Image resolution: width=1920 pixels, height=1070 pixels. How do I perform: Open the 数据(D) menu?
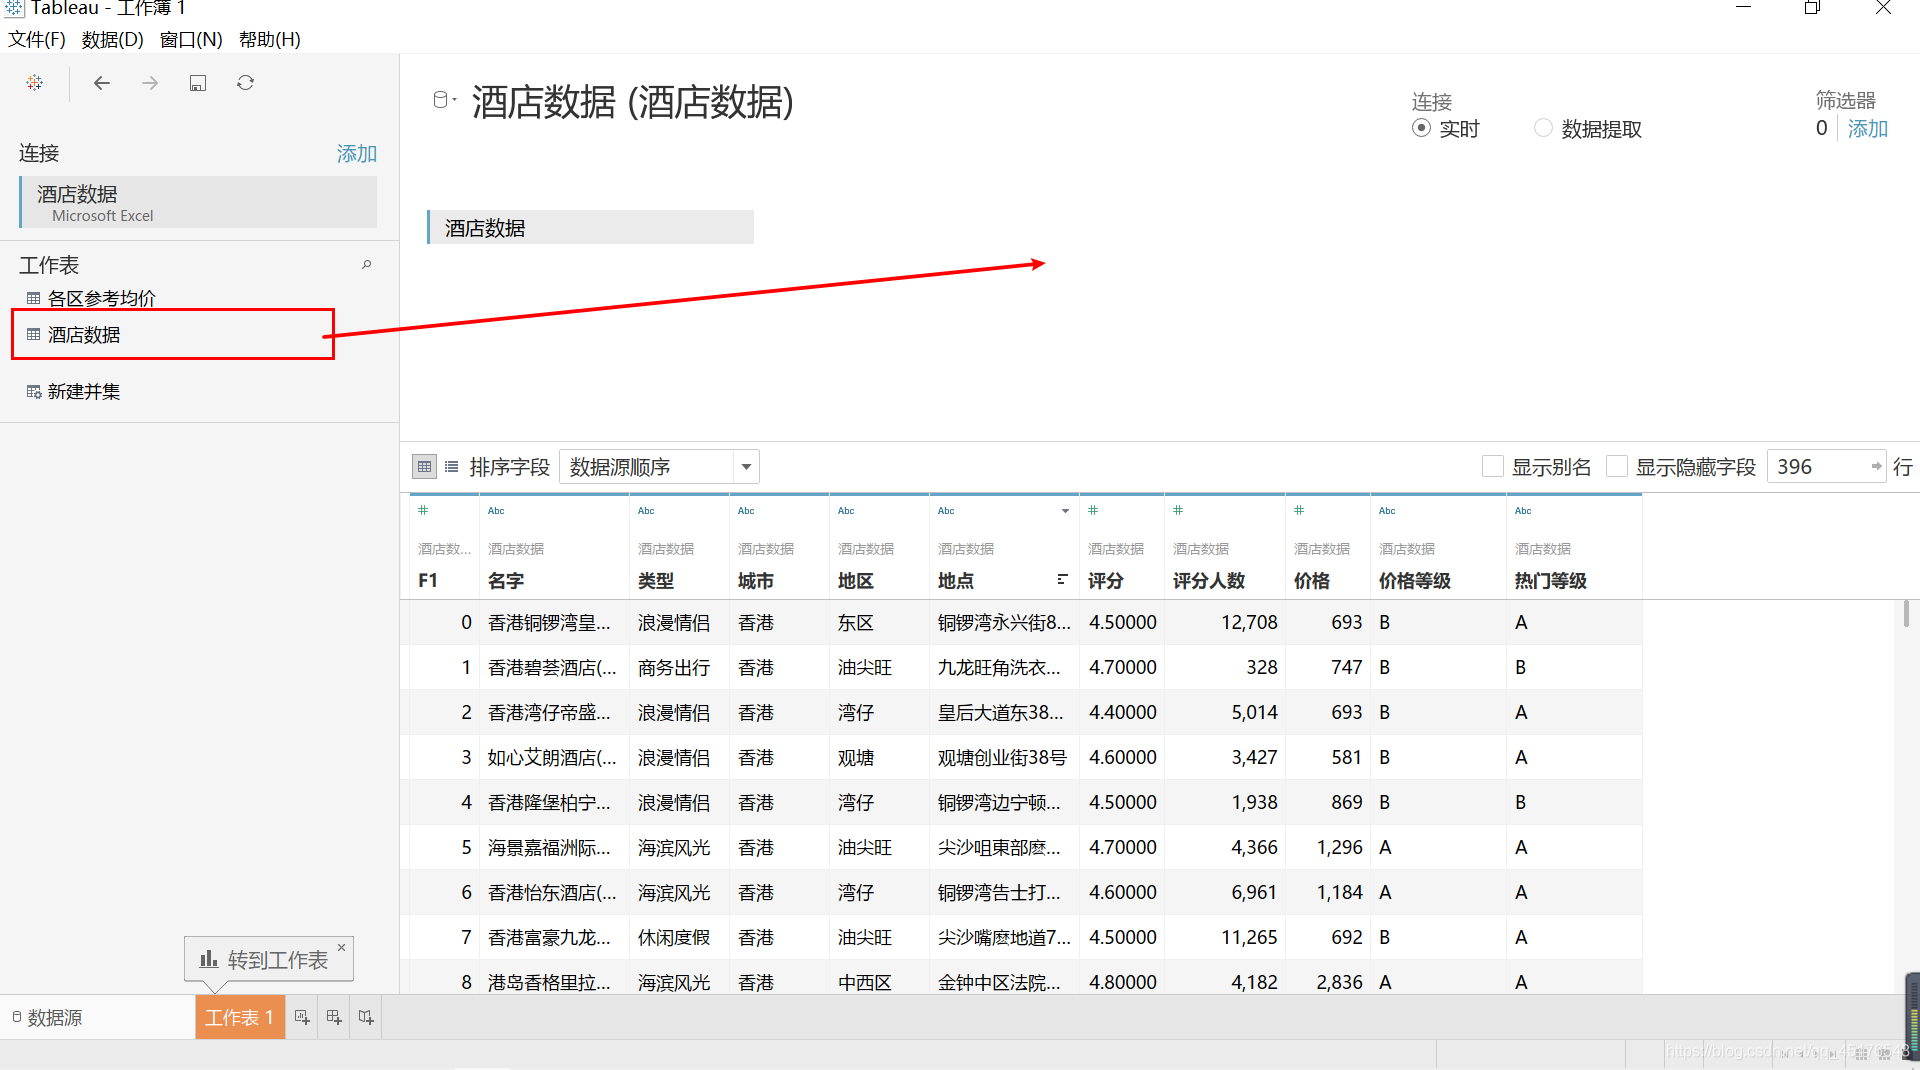(x=113, y=39)
